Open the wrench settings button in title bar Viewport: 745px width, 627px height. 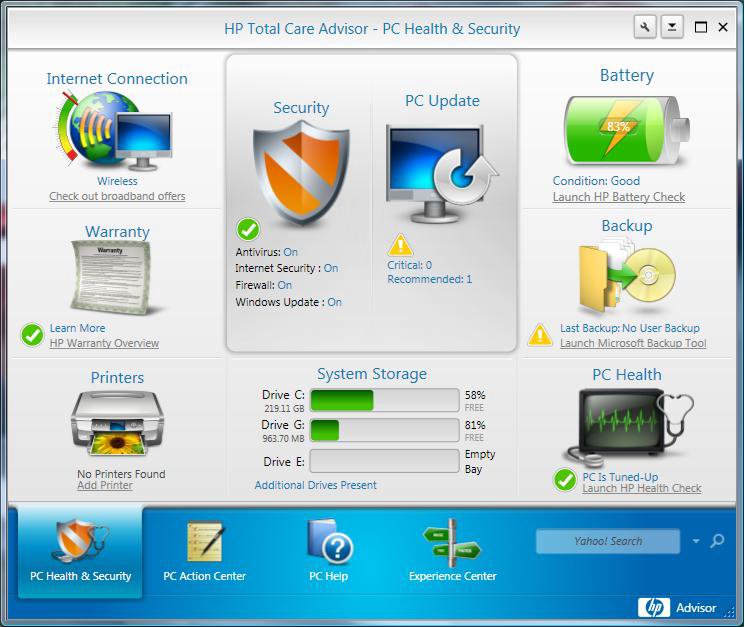coord(645,27)
